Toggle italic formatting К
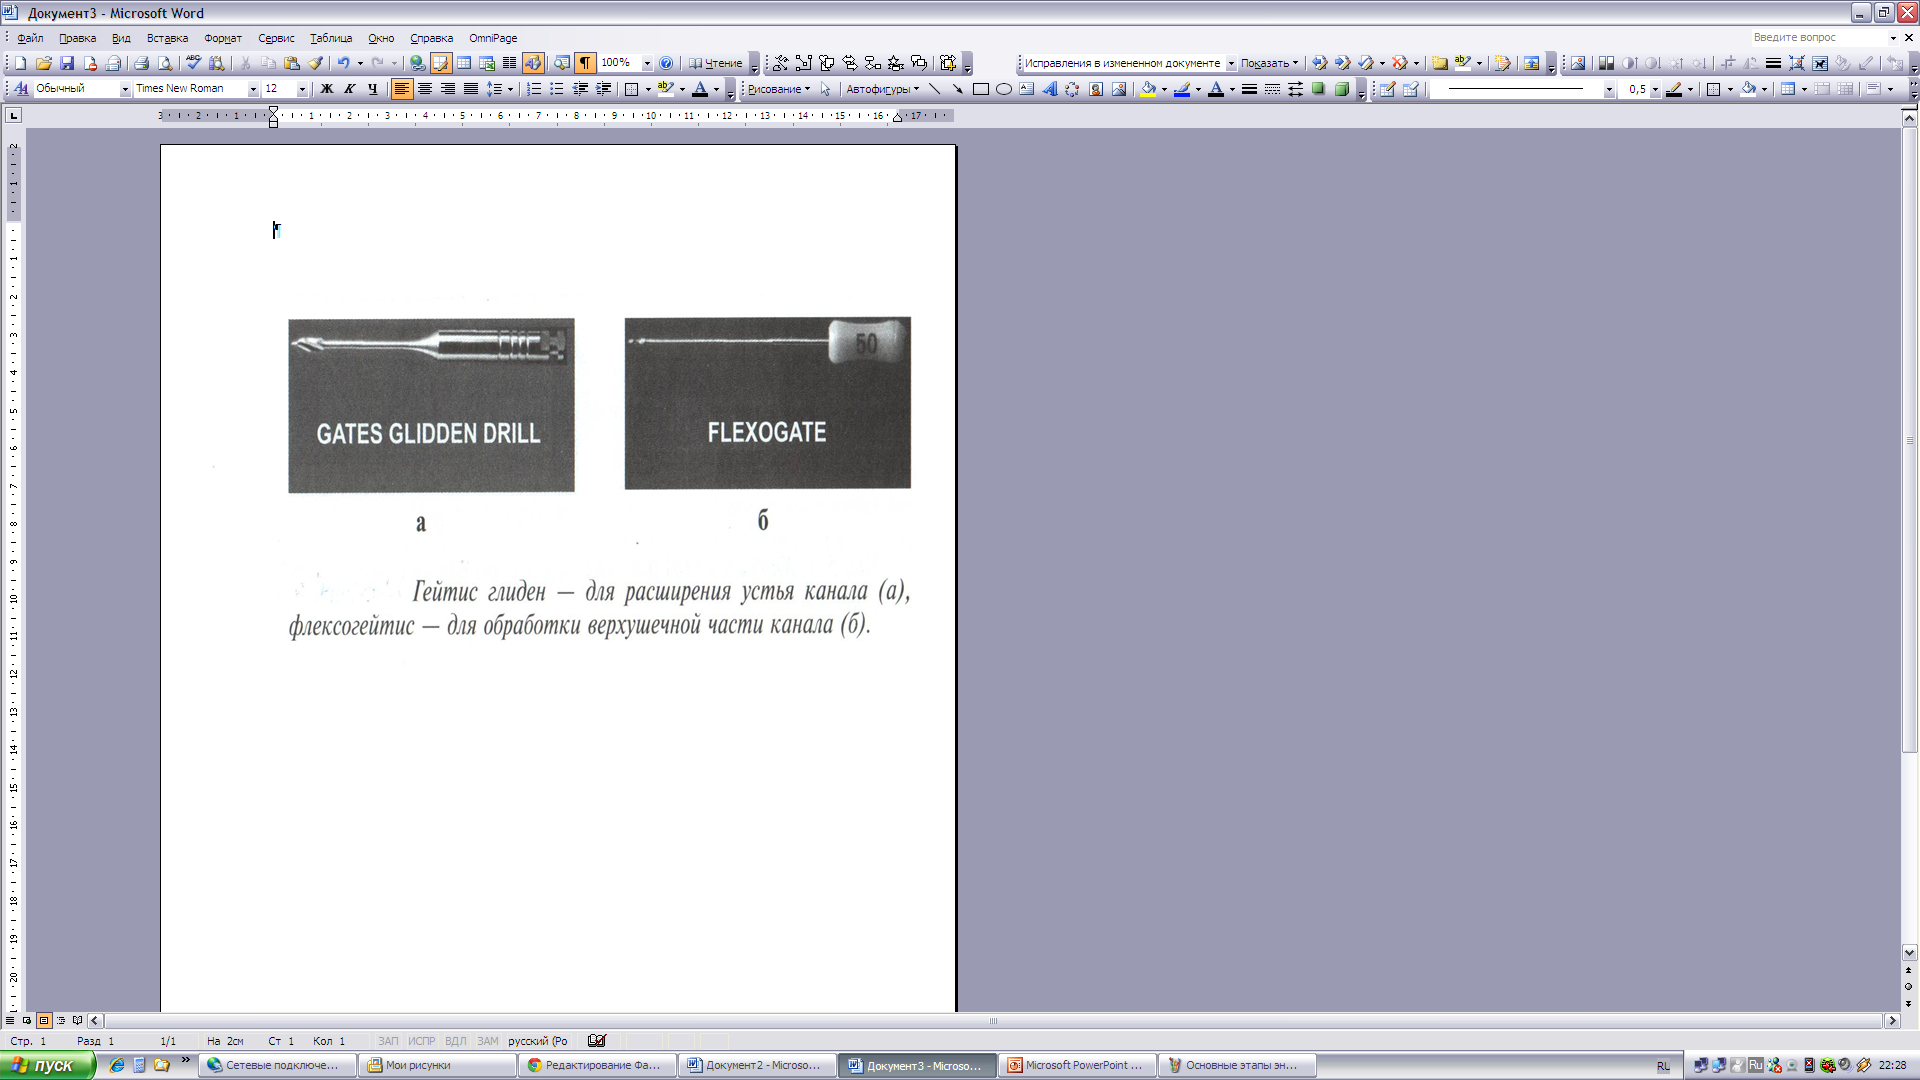The image size is (1920, 1080). [x=349, y=89]
